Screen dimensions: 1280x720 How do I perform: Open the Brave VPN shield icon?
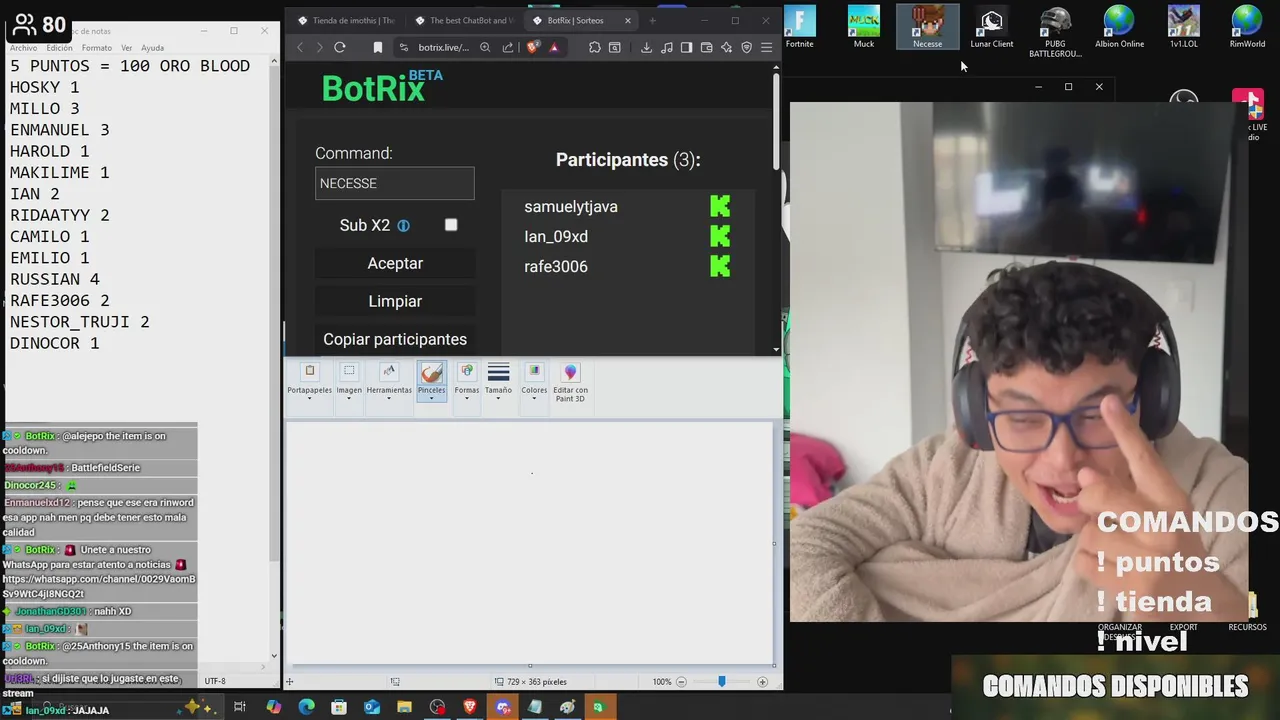746,47
